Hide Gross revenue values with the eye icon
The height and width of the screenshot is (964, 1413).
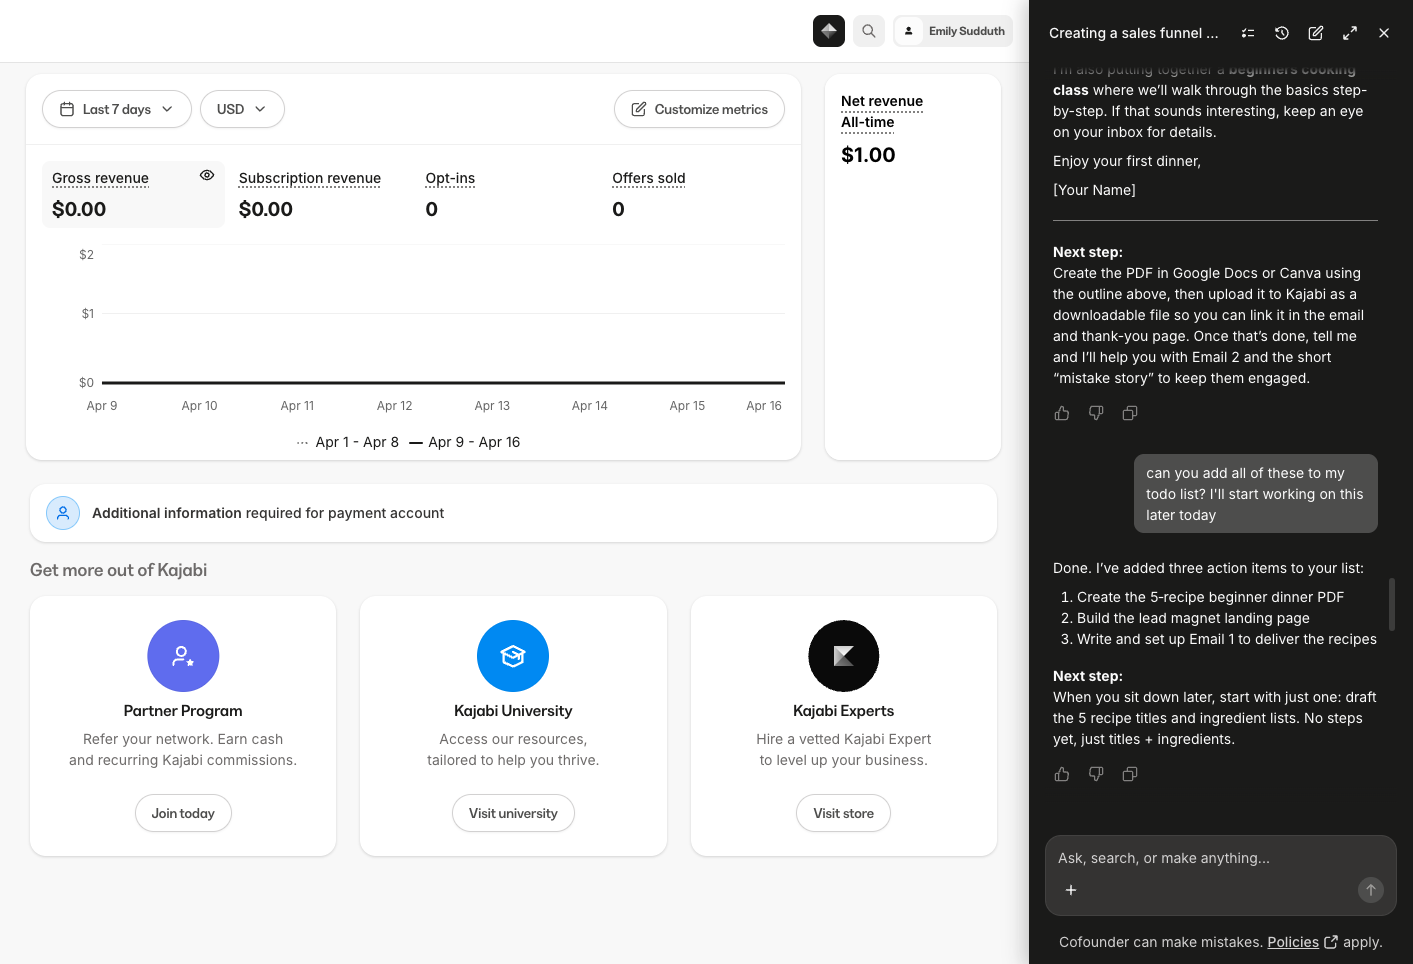(207, 174)
